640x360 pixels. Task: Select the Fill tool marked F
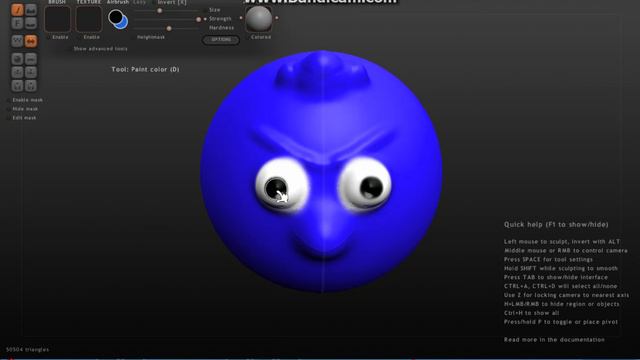pos(17,23)
